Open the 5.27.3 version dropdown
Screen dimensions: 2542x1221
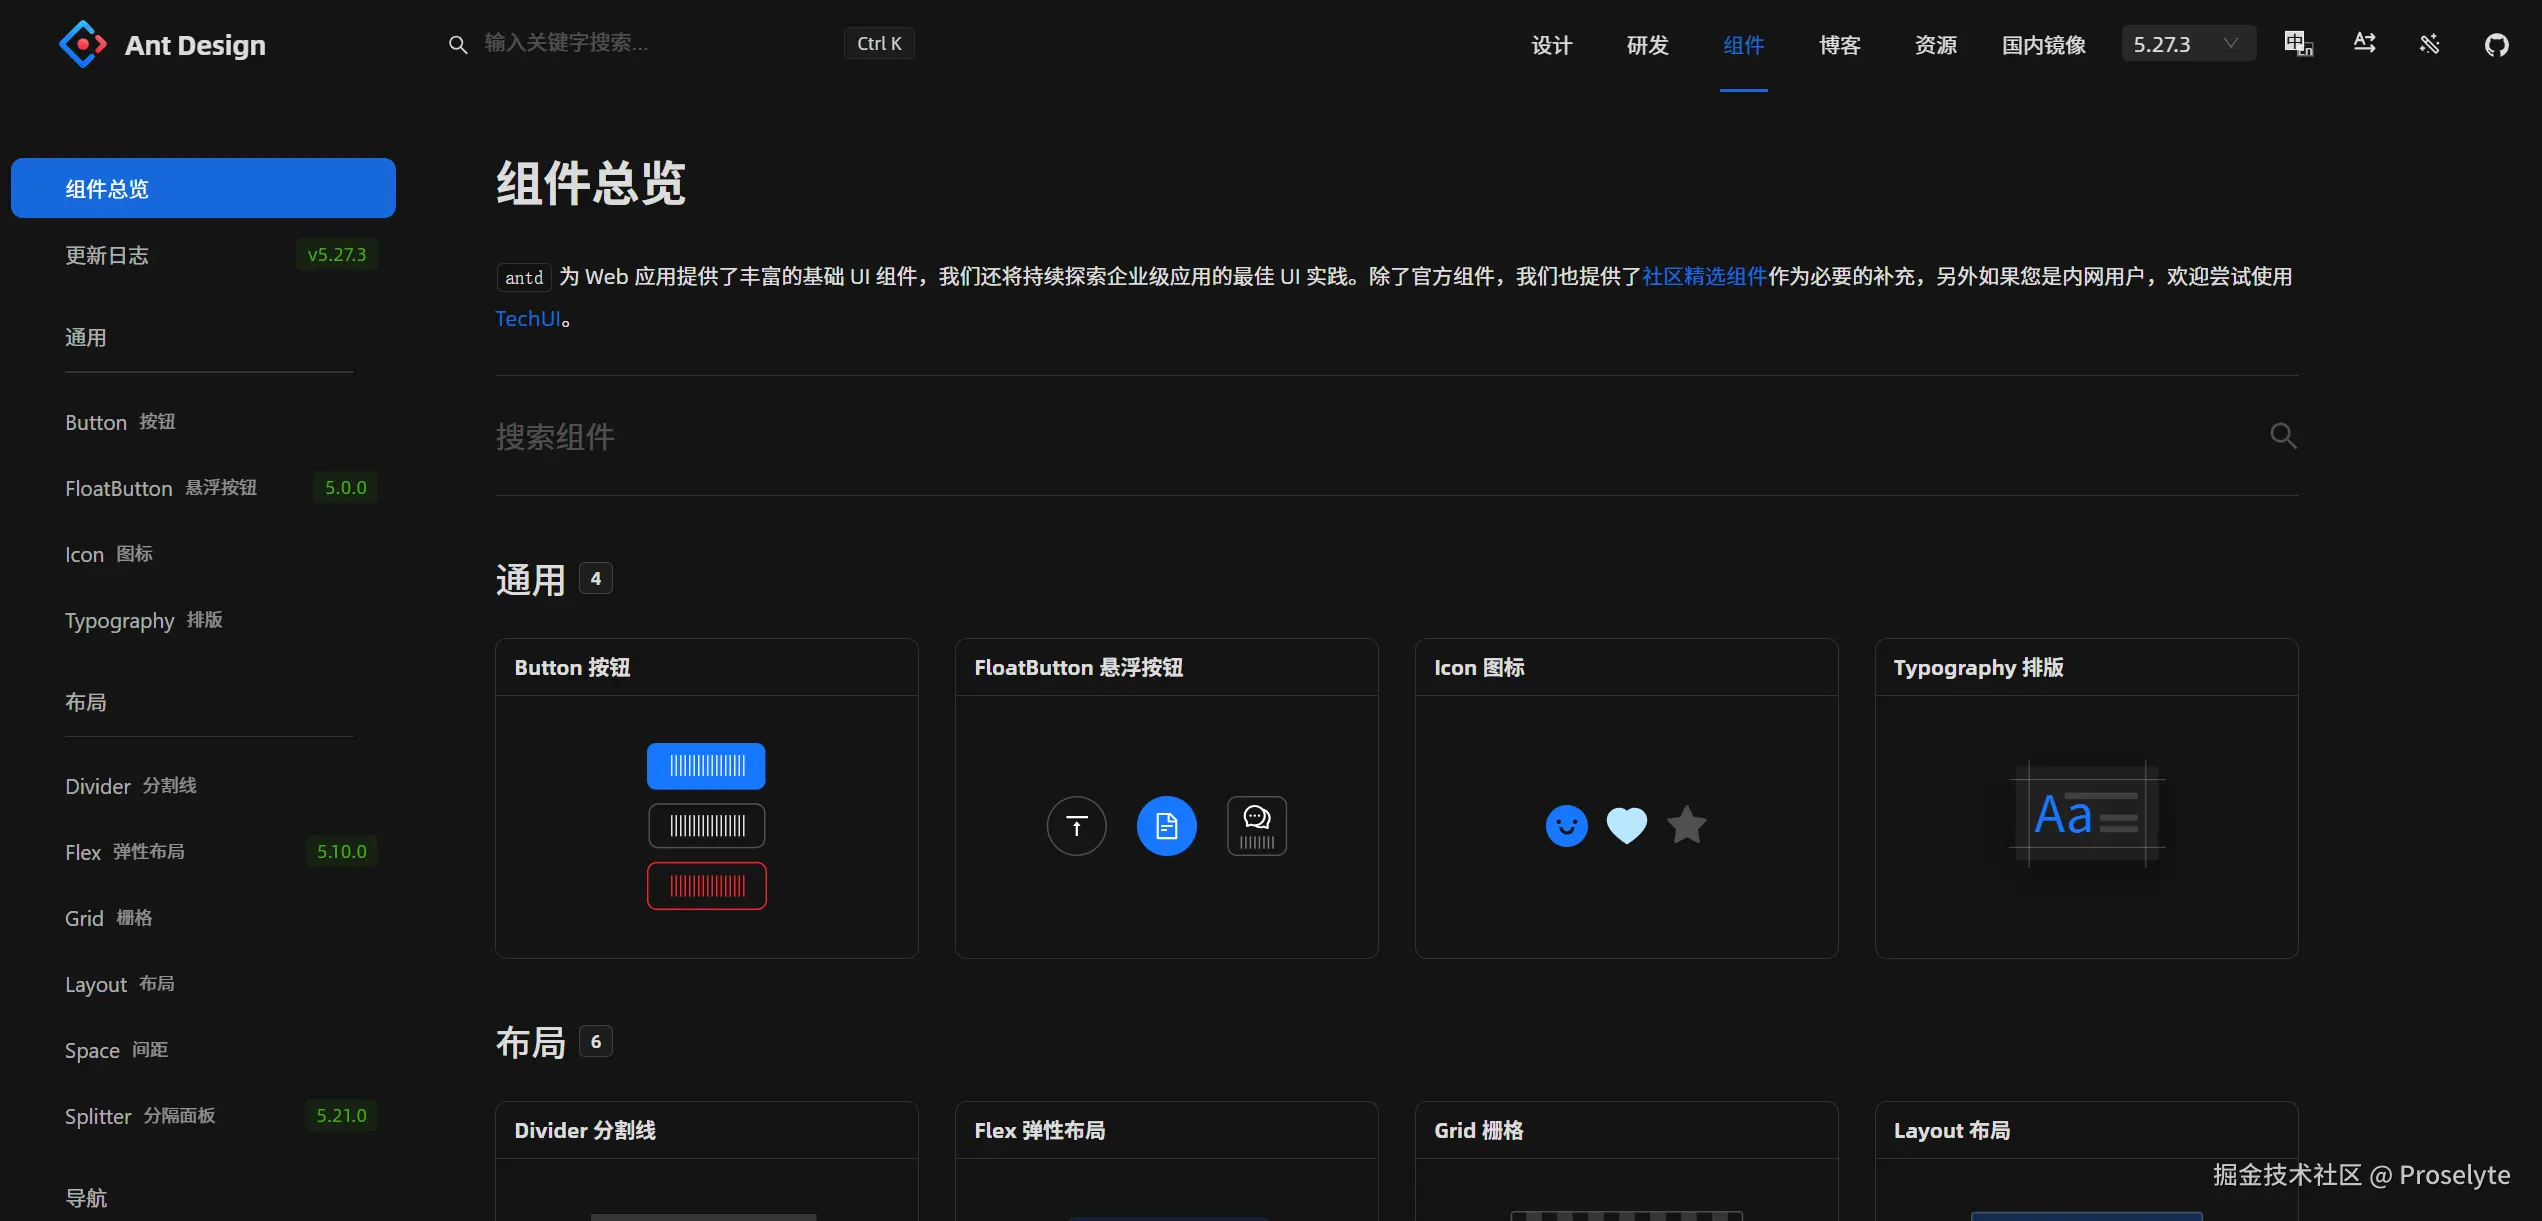tap(2187, 44)
